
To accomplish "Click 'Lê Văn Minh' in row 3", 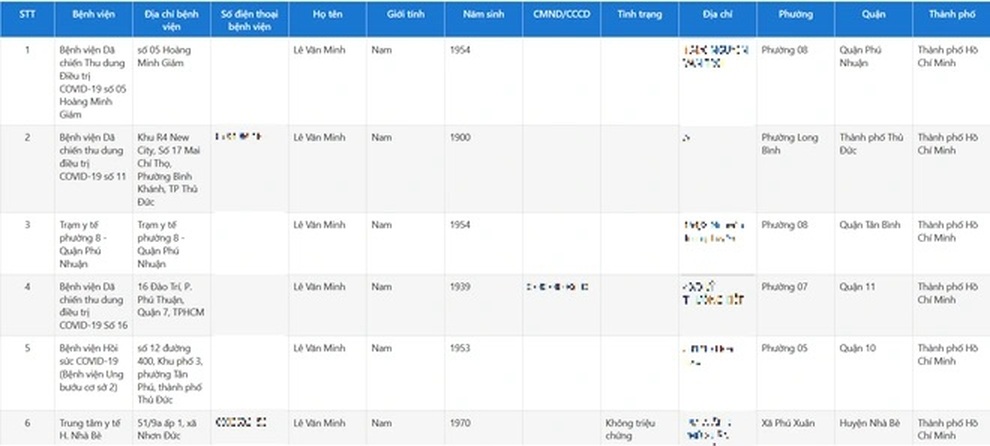I will coord(319,225).
